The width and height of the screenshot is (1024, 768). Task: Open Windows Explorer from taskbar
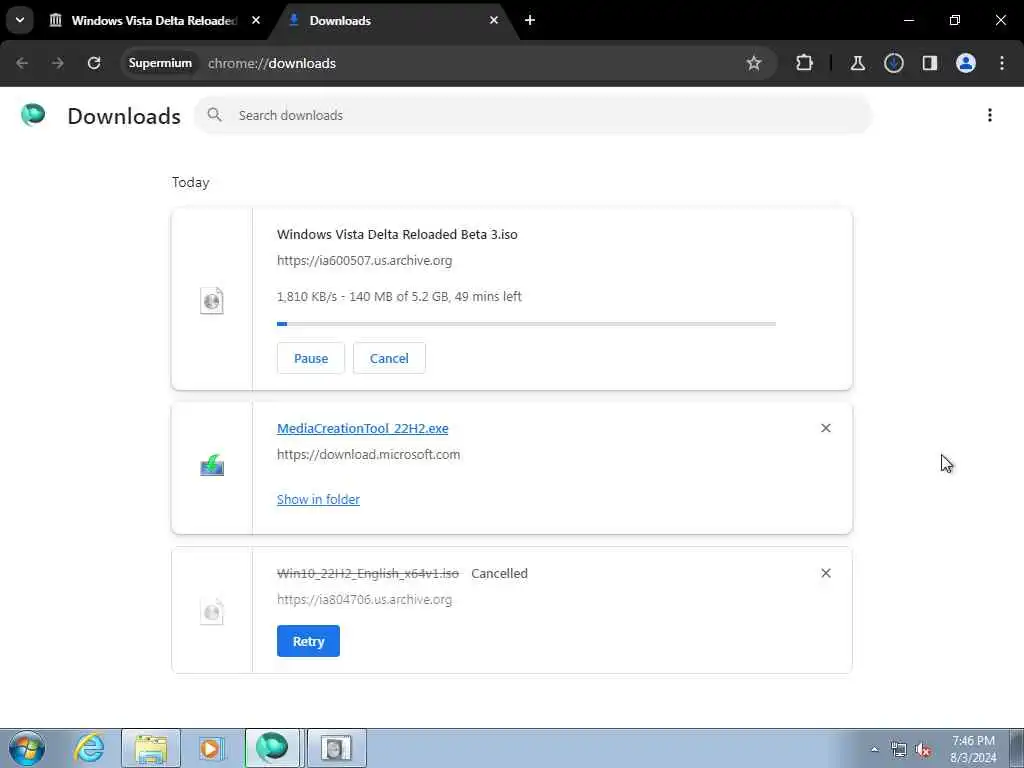[151, 748]
